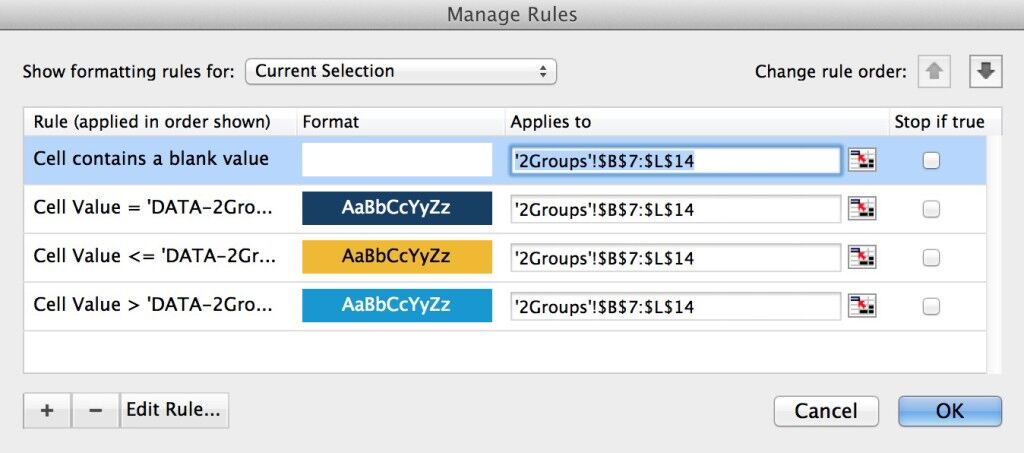The width and height of the screenshot is (1024, 453).
Task: Add a new rule with plus button
Action: (47, 410)
